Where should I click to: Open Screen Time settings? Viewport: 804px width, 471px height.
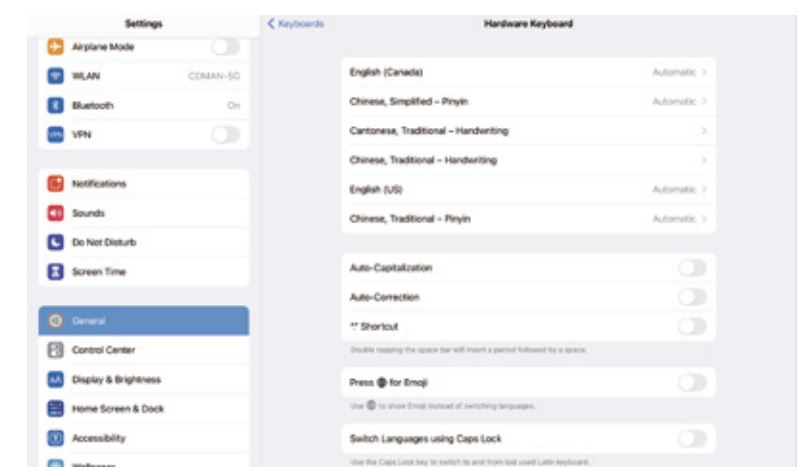(x=144, y=271)
